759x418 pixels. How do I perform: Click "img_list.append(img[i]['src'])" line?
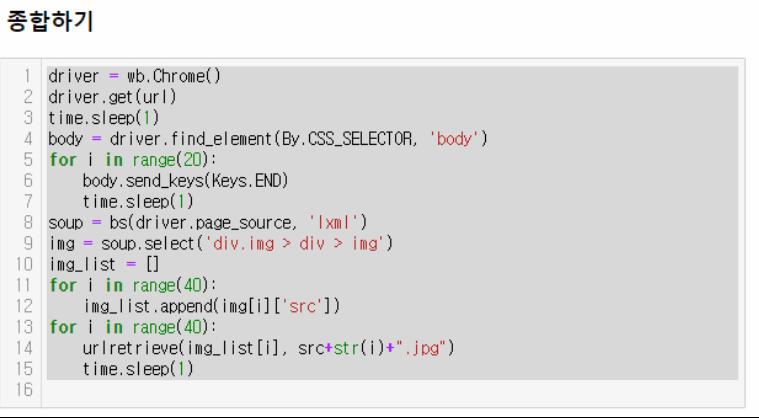click(212, 306)
